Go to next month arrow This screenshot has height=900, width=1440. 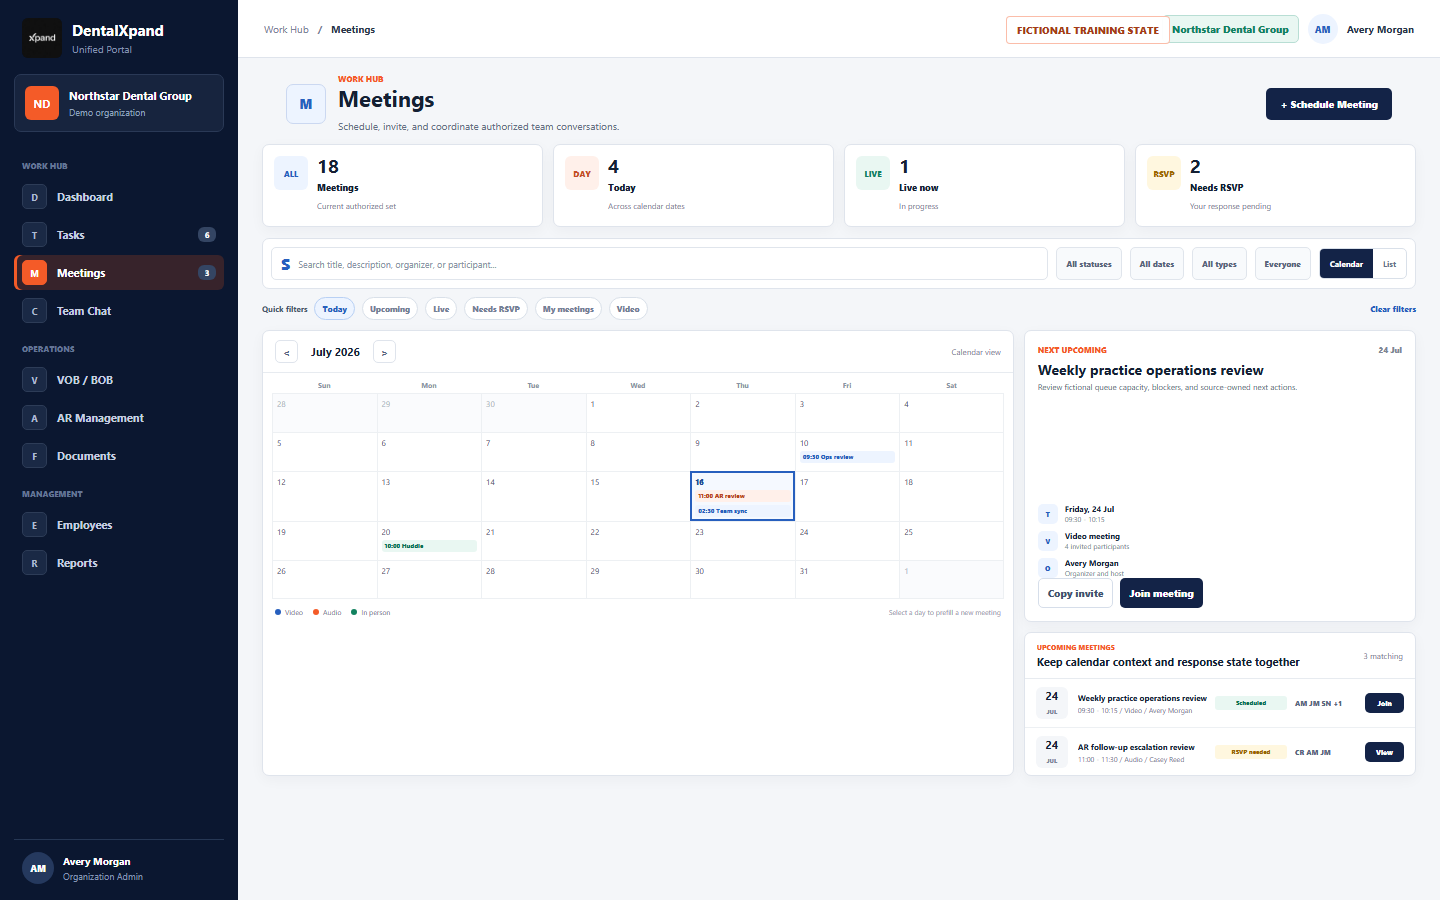[x=384, y=352]
